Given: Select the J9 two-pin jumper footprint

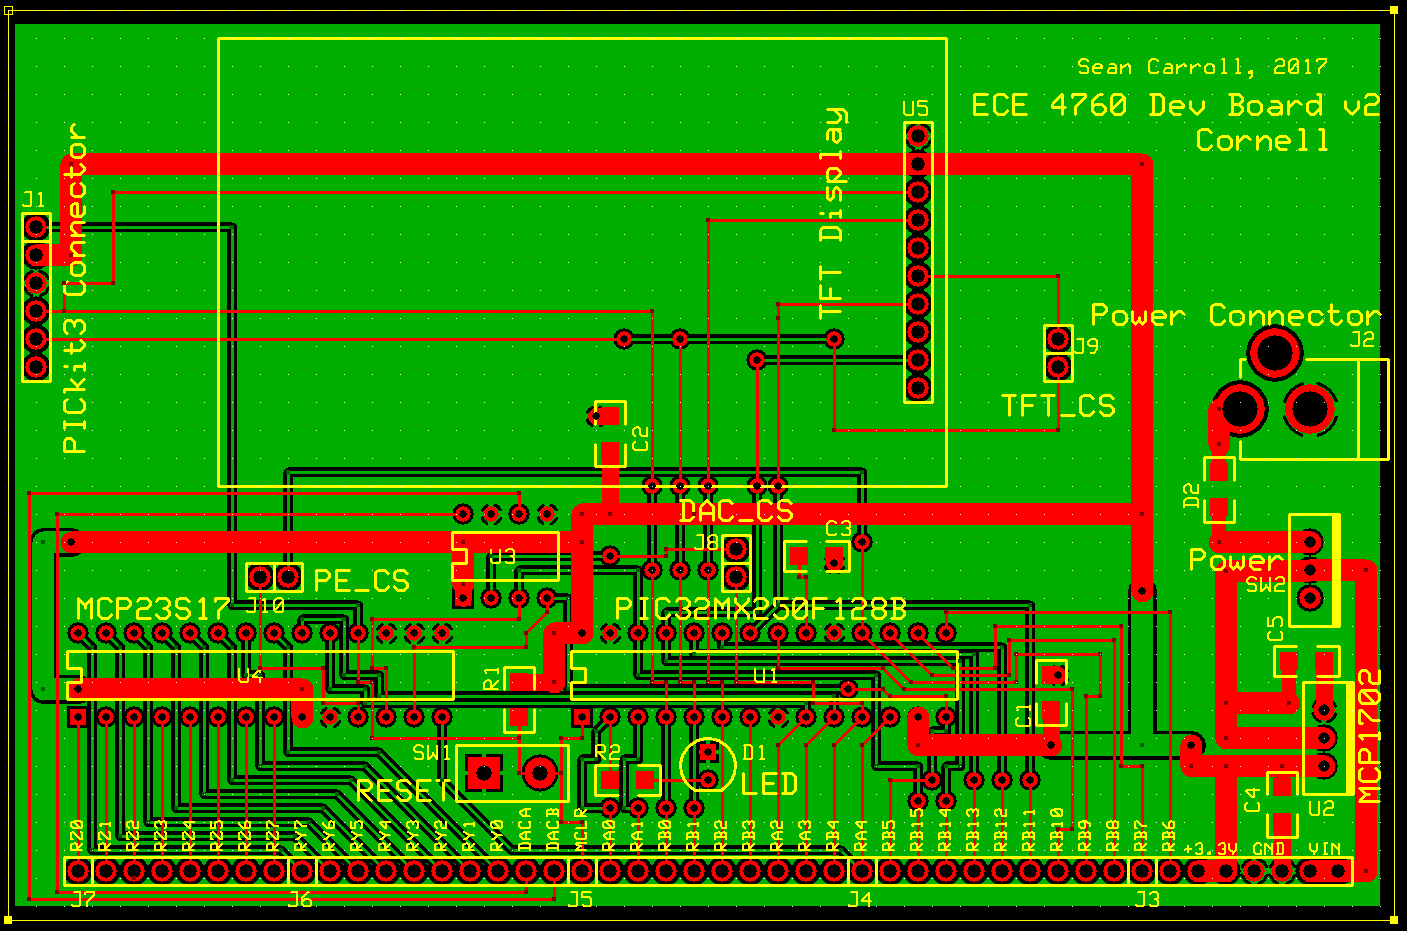Looking at the screenshot, I should [1058, 353].
